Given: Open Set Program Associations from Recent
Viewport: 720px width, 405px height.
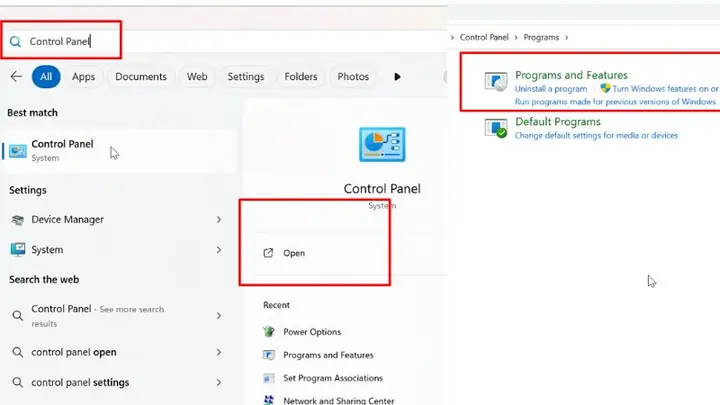Looking at the screenshot, I should tap(333, 378).
